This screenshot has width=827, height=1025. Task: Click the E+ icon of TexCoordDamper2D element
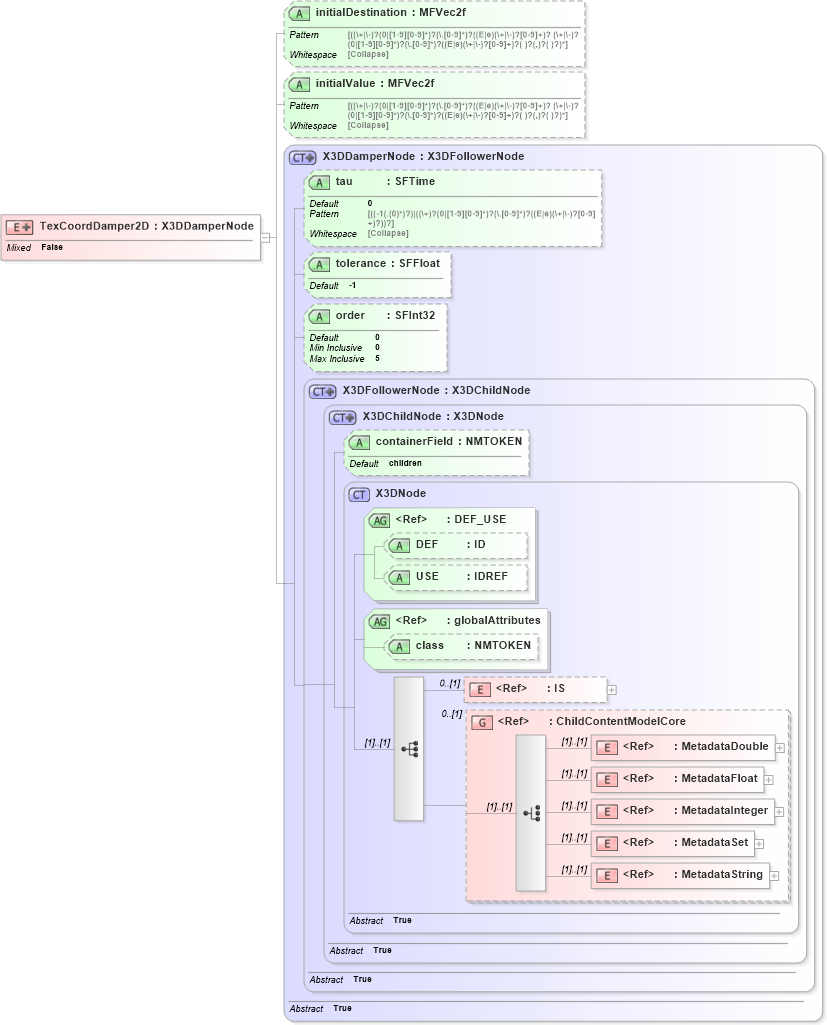coord(20,227)
